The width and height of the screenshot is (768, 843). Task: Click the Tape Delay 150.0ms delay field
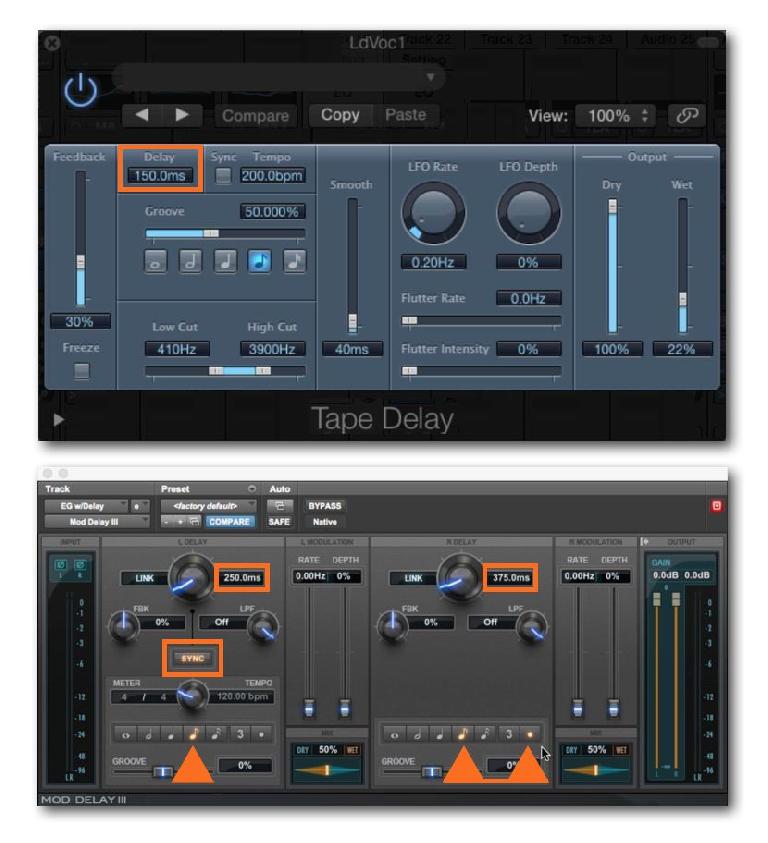160,176
